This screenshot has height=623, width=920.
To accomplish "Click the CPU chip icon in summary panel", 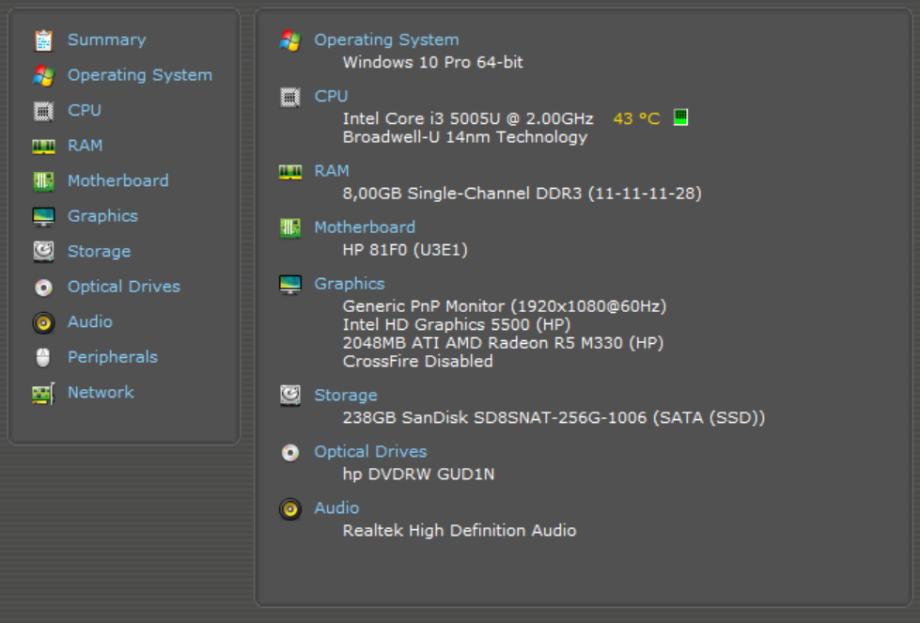I will point(290,97).
